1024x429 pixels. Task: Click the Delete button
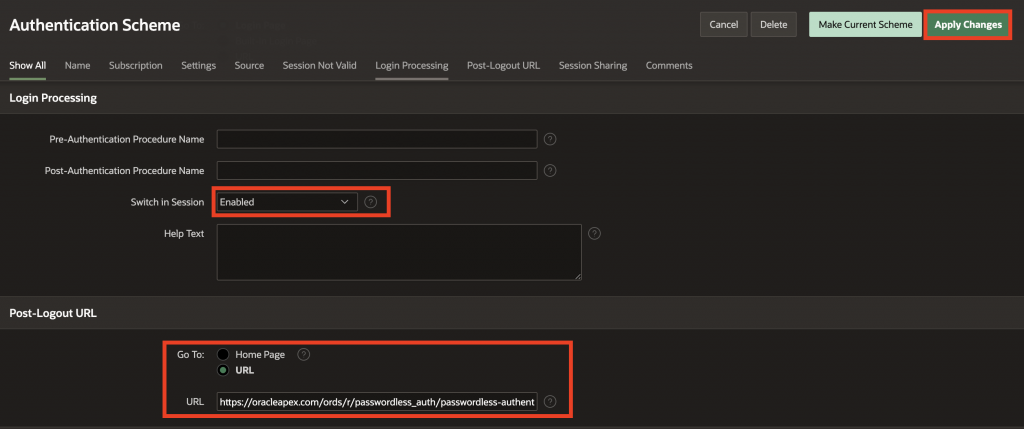click(x=774, y=25)
